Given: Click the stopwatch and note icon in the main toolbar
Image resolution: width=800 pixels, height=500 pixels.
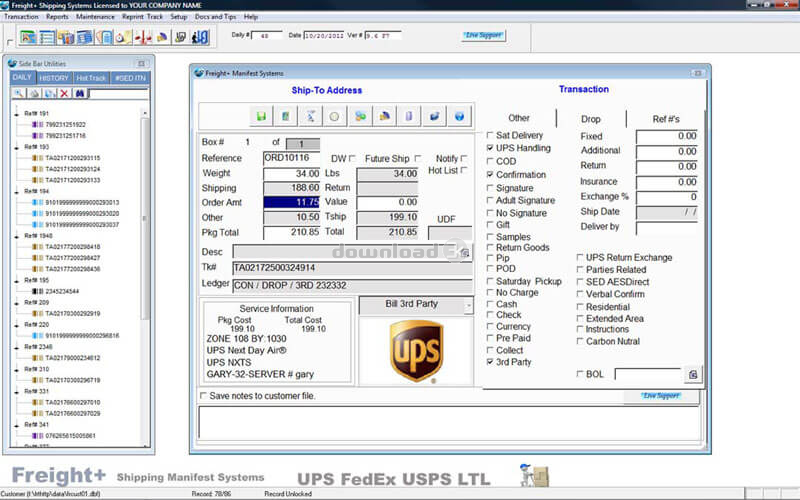Looking at the screenshot, I should 123,37.
